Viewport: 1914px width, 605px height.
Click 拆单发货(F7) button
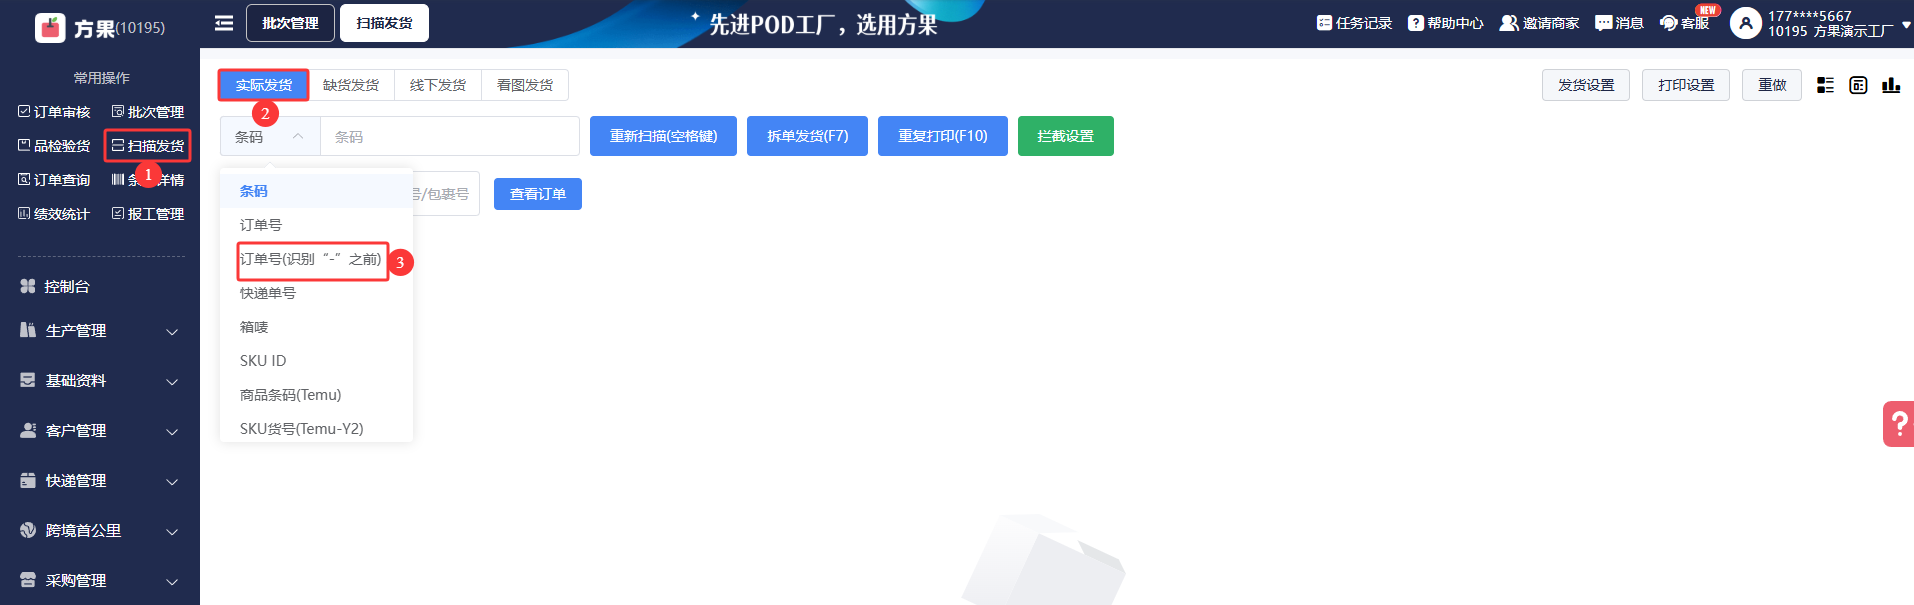(807, 136)
